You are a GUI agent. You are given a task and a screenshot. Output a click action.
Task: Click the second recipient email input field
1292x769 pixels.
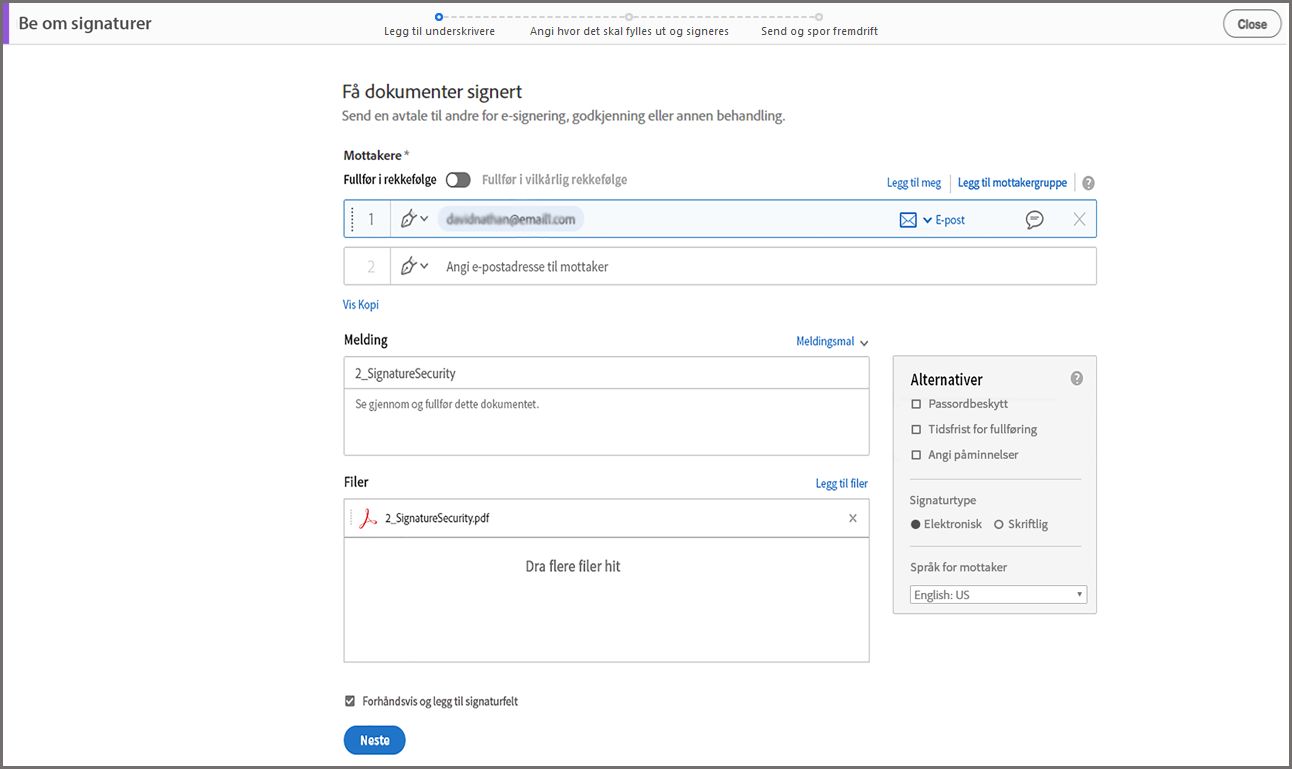600,265
